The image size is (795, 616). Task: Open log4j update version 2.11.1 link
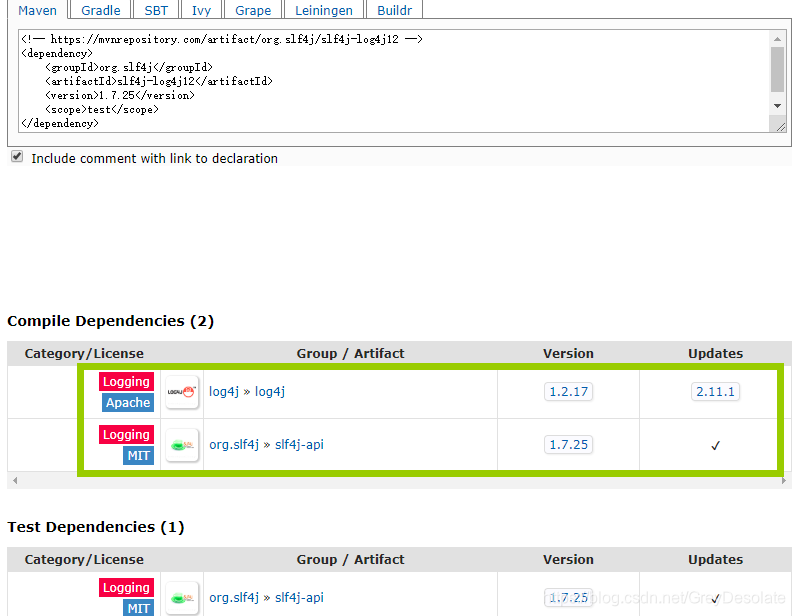715,391
